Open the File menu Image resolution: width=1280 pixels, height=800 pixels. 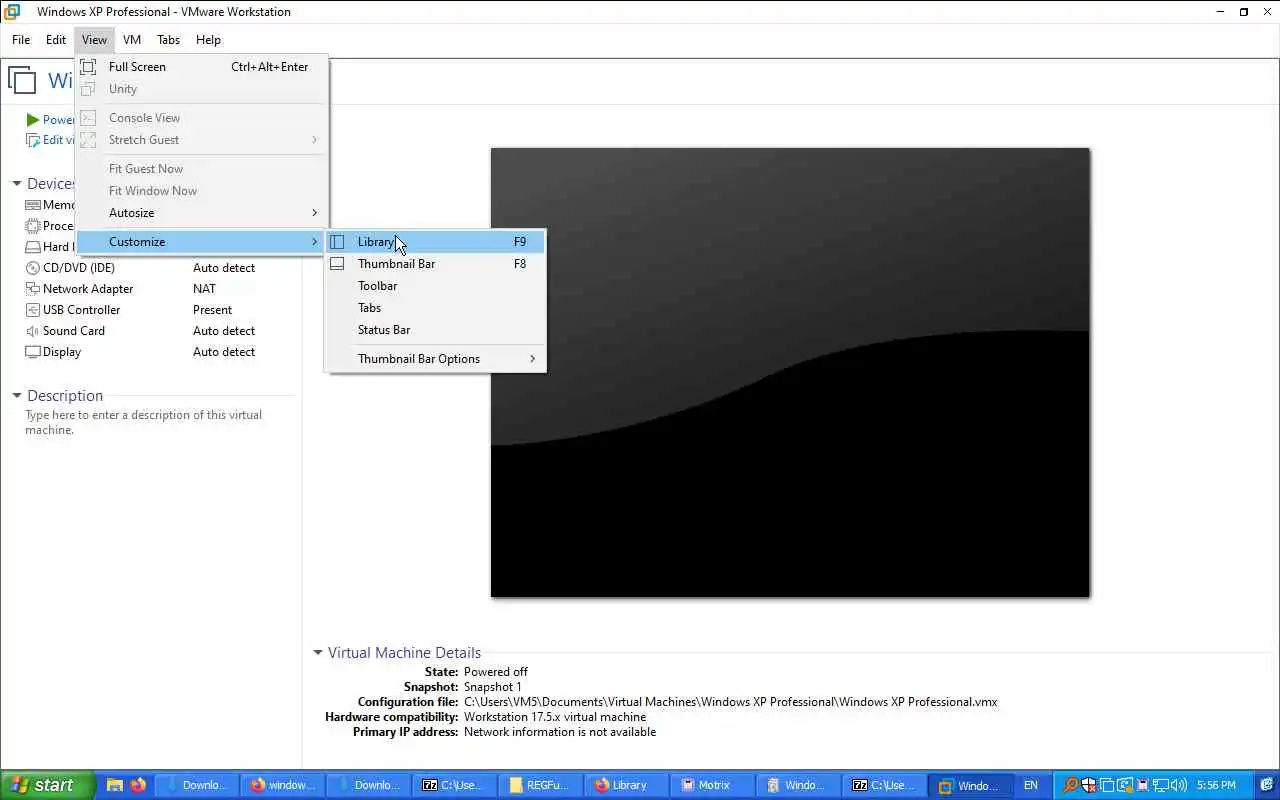[21, 40]
